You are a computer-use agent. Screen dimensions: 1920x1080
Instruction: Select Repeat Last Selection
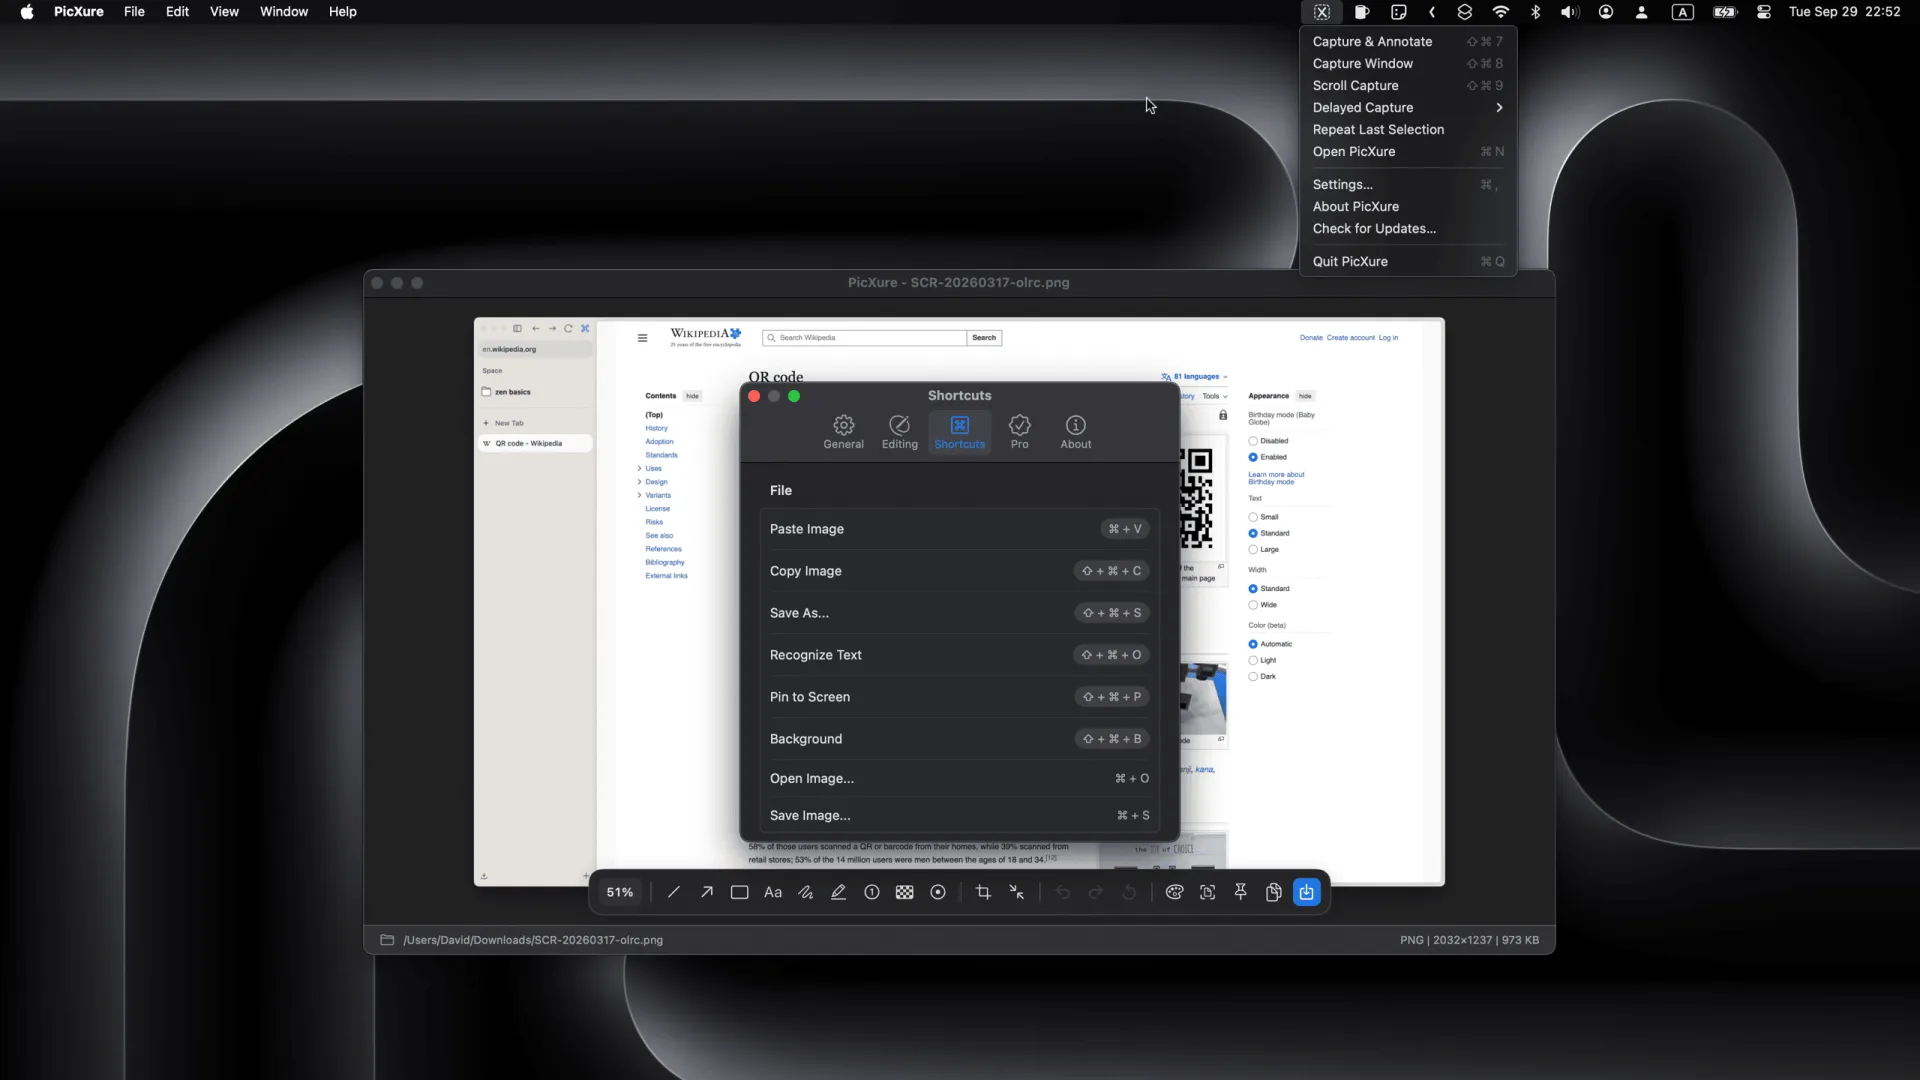click(1408, 129)
